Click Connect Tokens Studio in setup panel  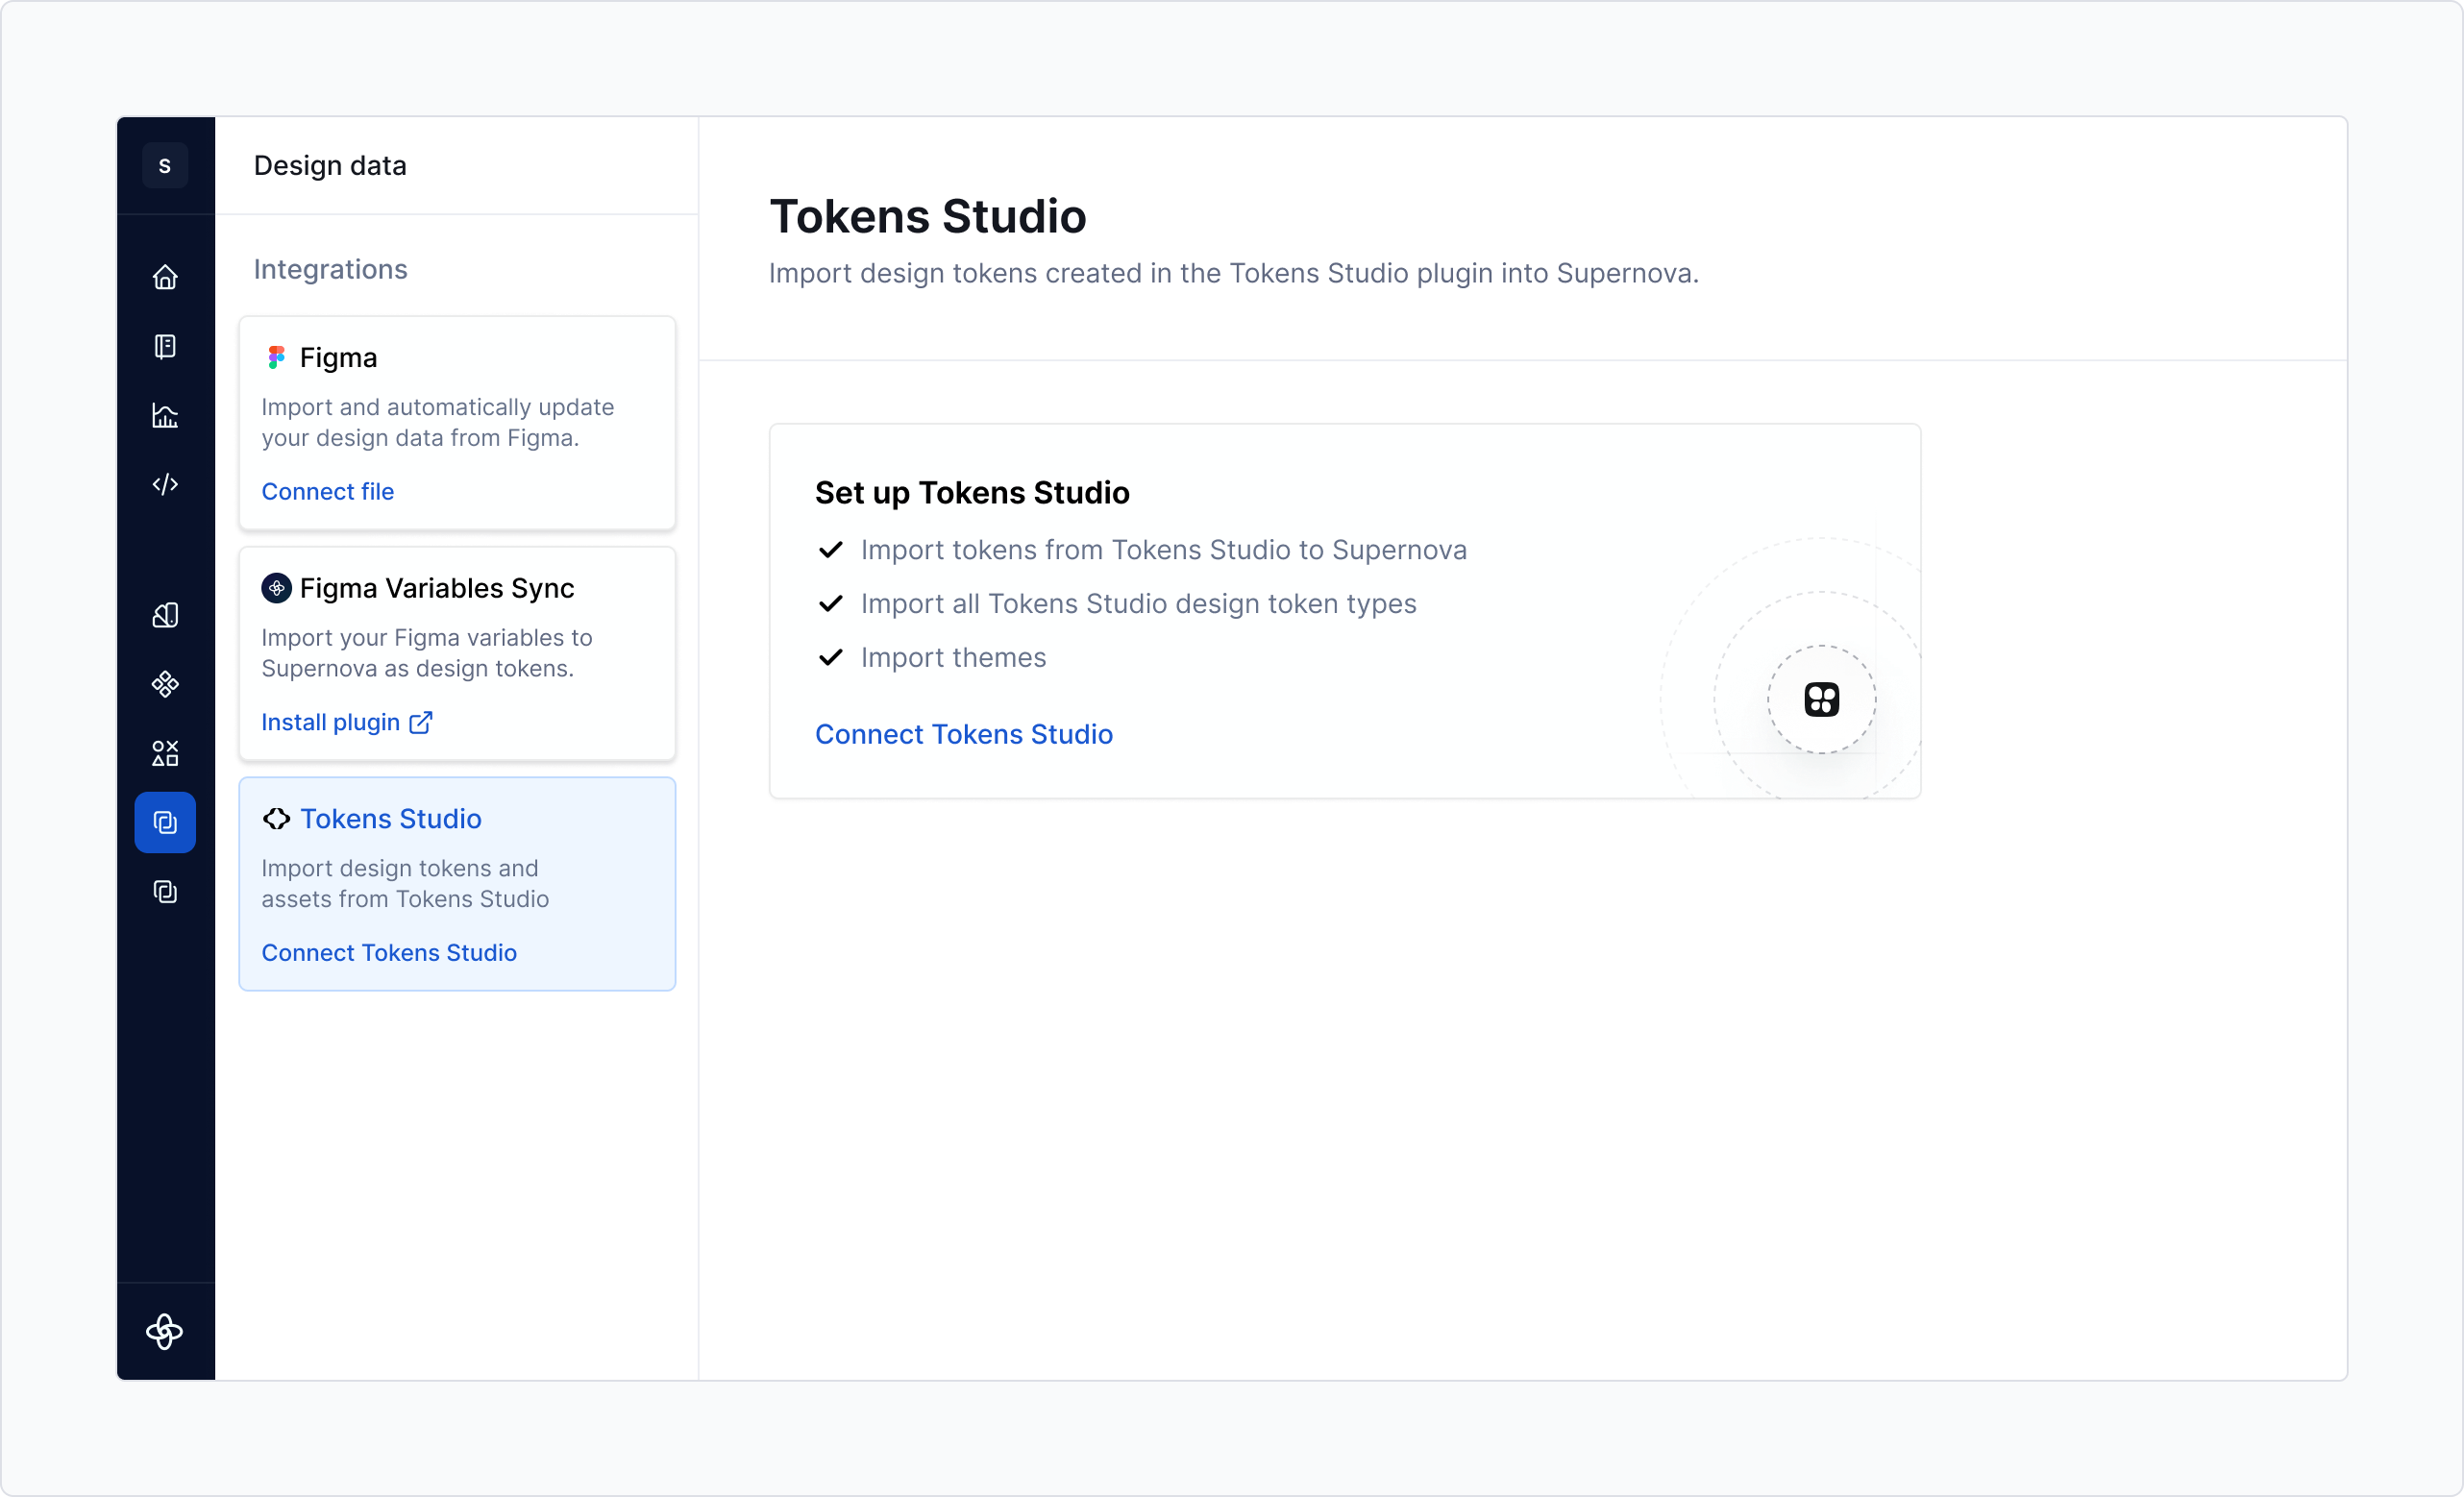pos(963,734)
